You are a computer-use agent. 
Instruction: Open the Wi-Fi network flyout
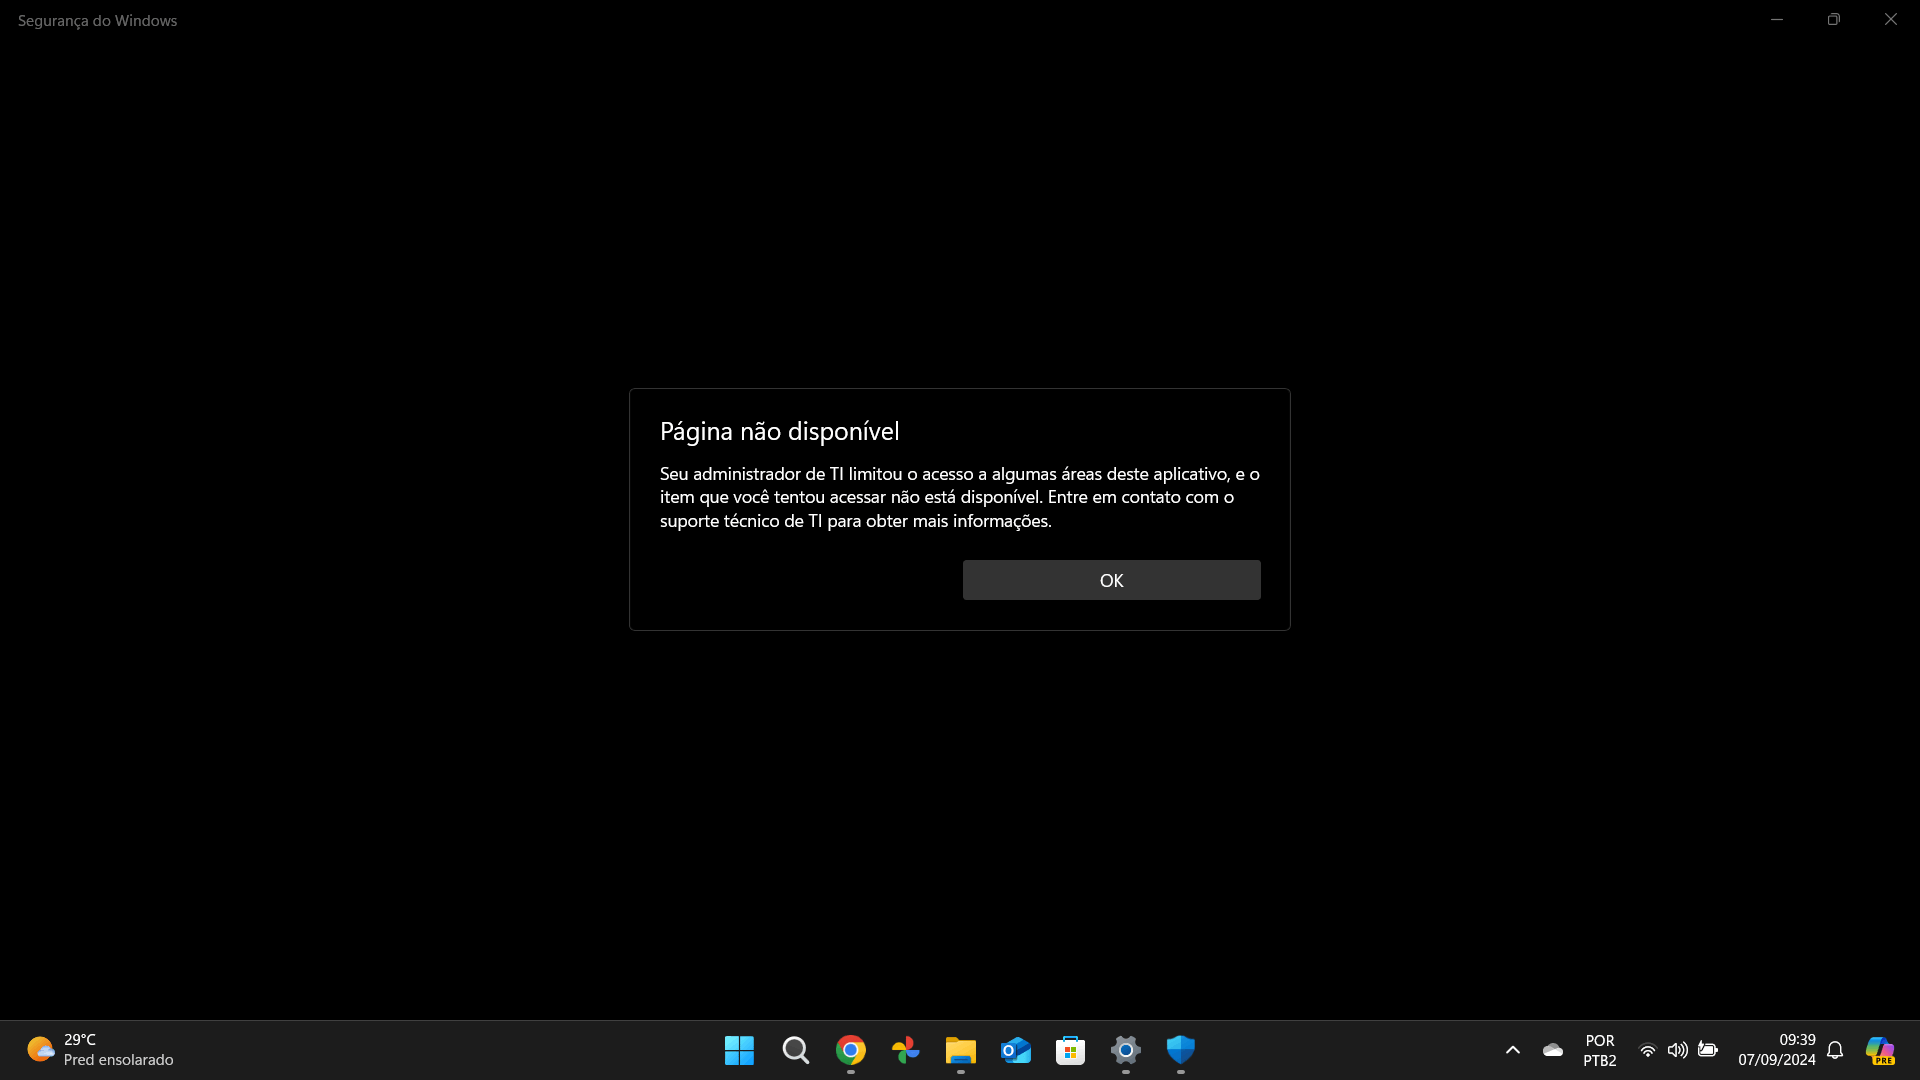pyautogui.click(x=1648, y=1050)
